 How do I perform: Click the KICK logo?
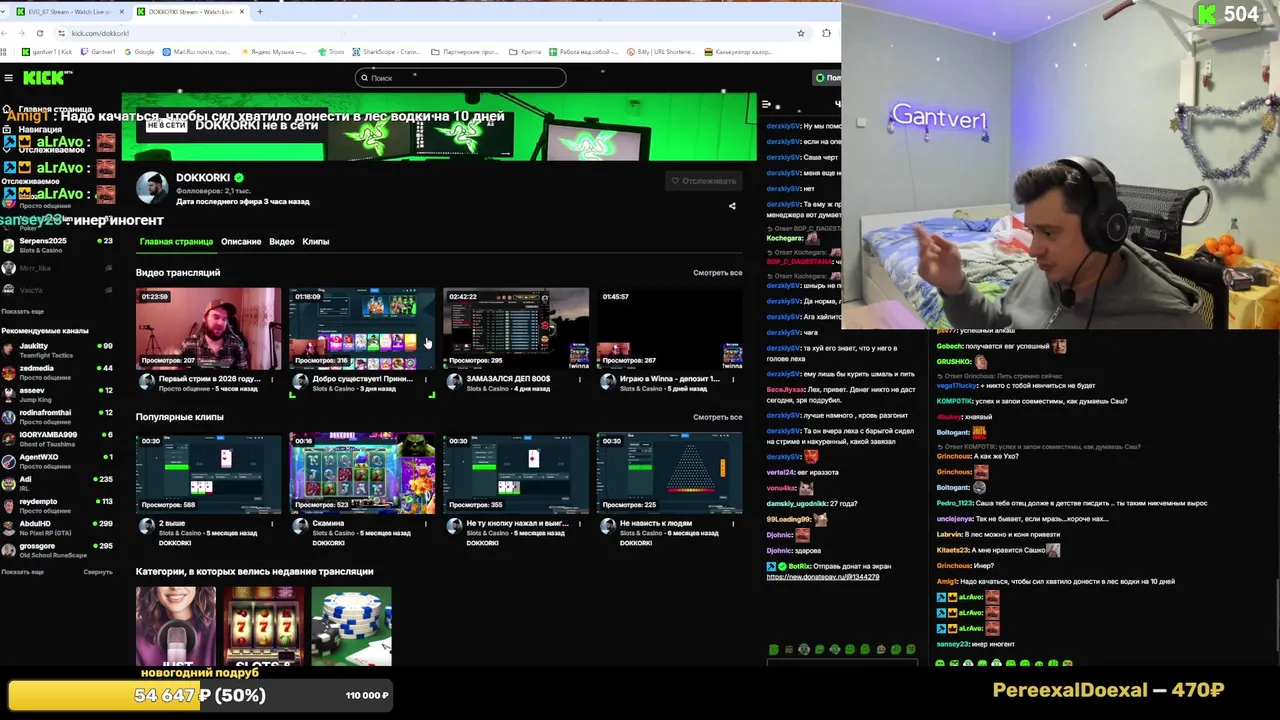tap(46, 78)
